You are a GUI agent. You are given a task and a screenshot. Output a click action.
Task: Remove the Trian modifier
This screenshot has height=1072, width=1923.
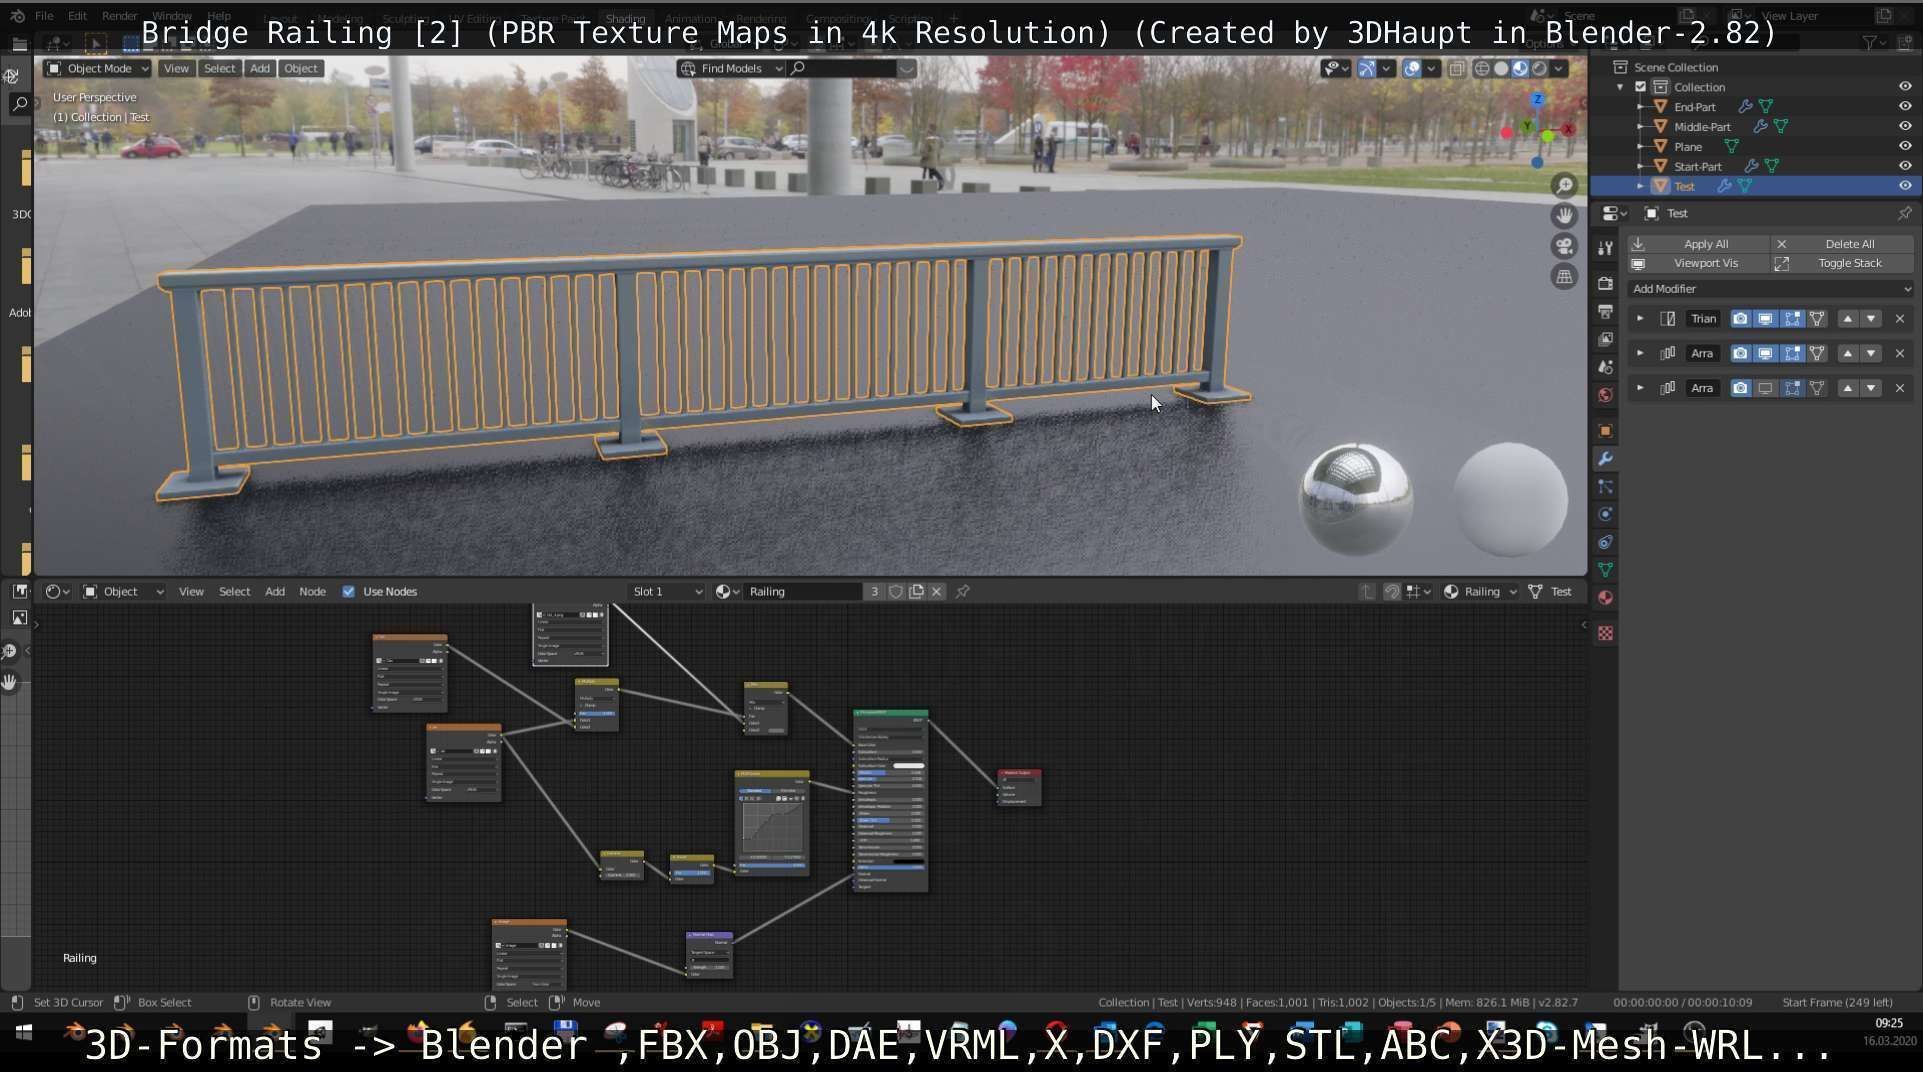coord(1900,319)
